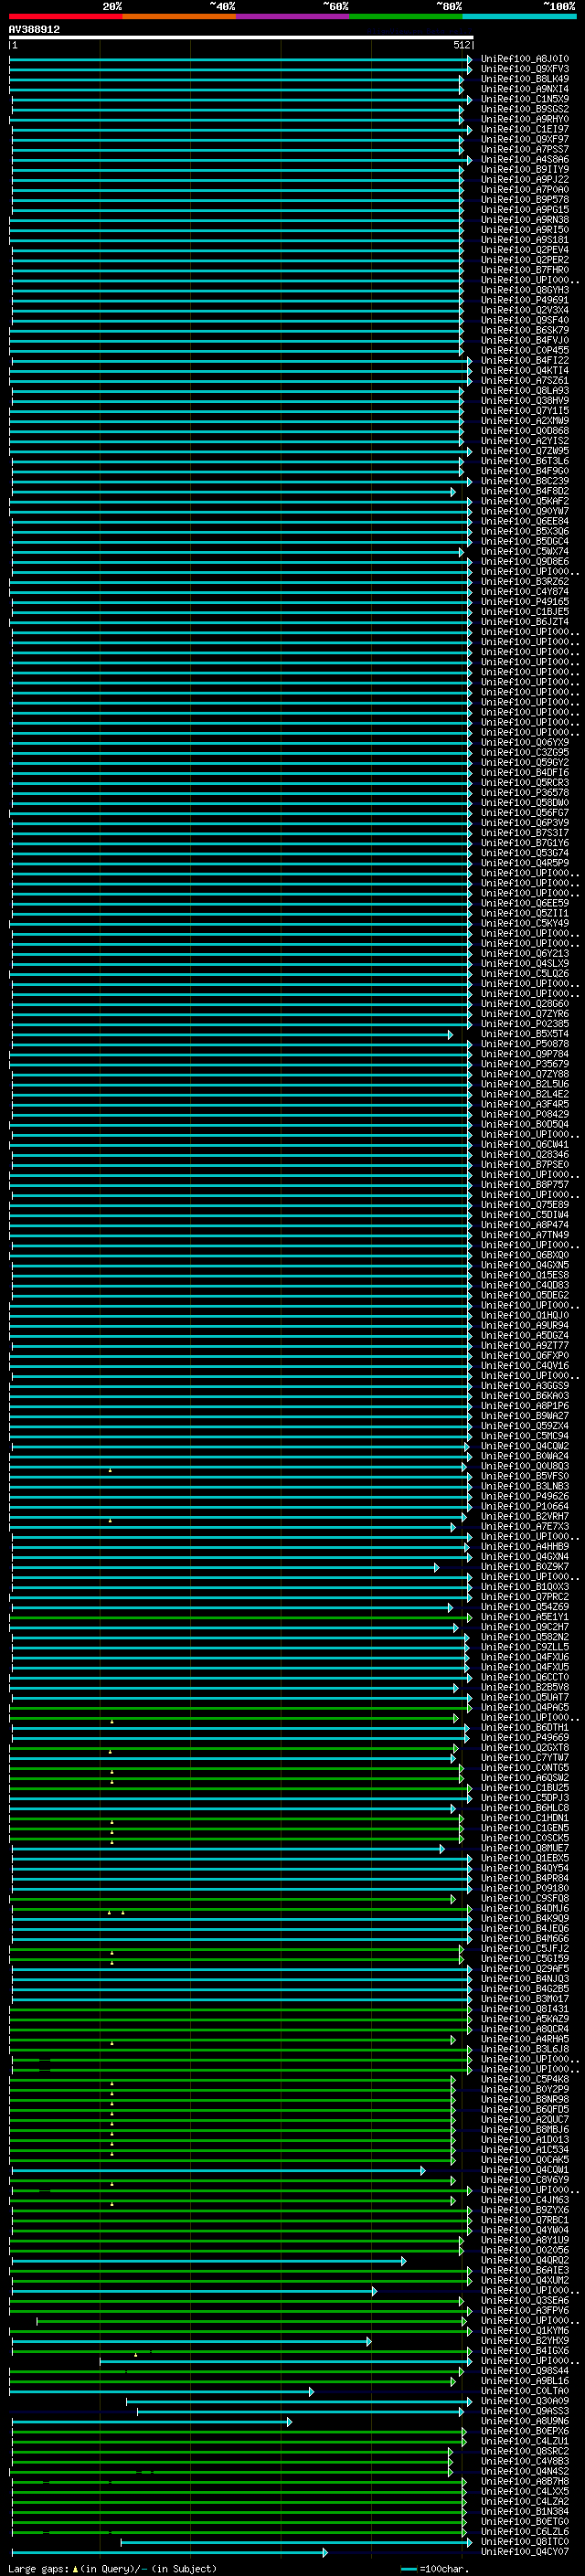Open hit UniRef100_Q9XFV3
This screenshot has height=2576, width=585.
tap(525, 69)
